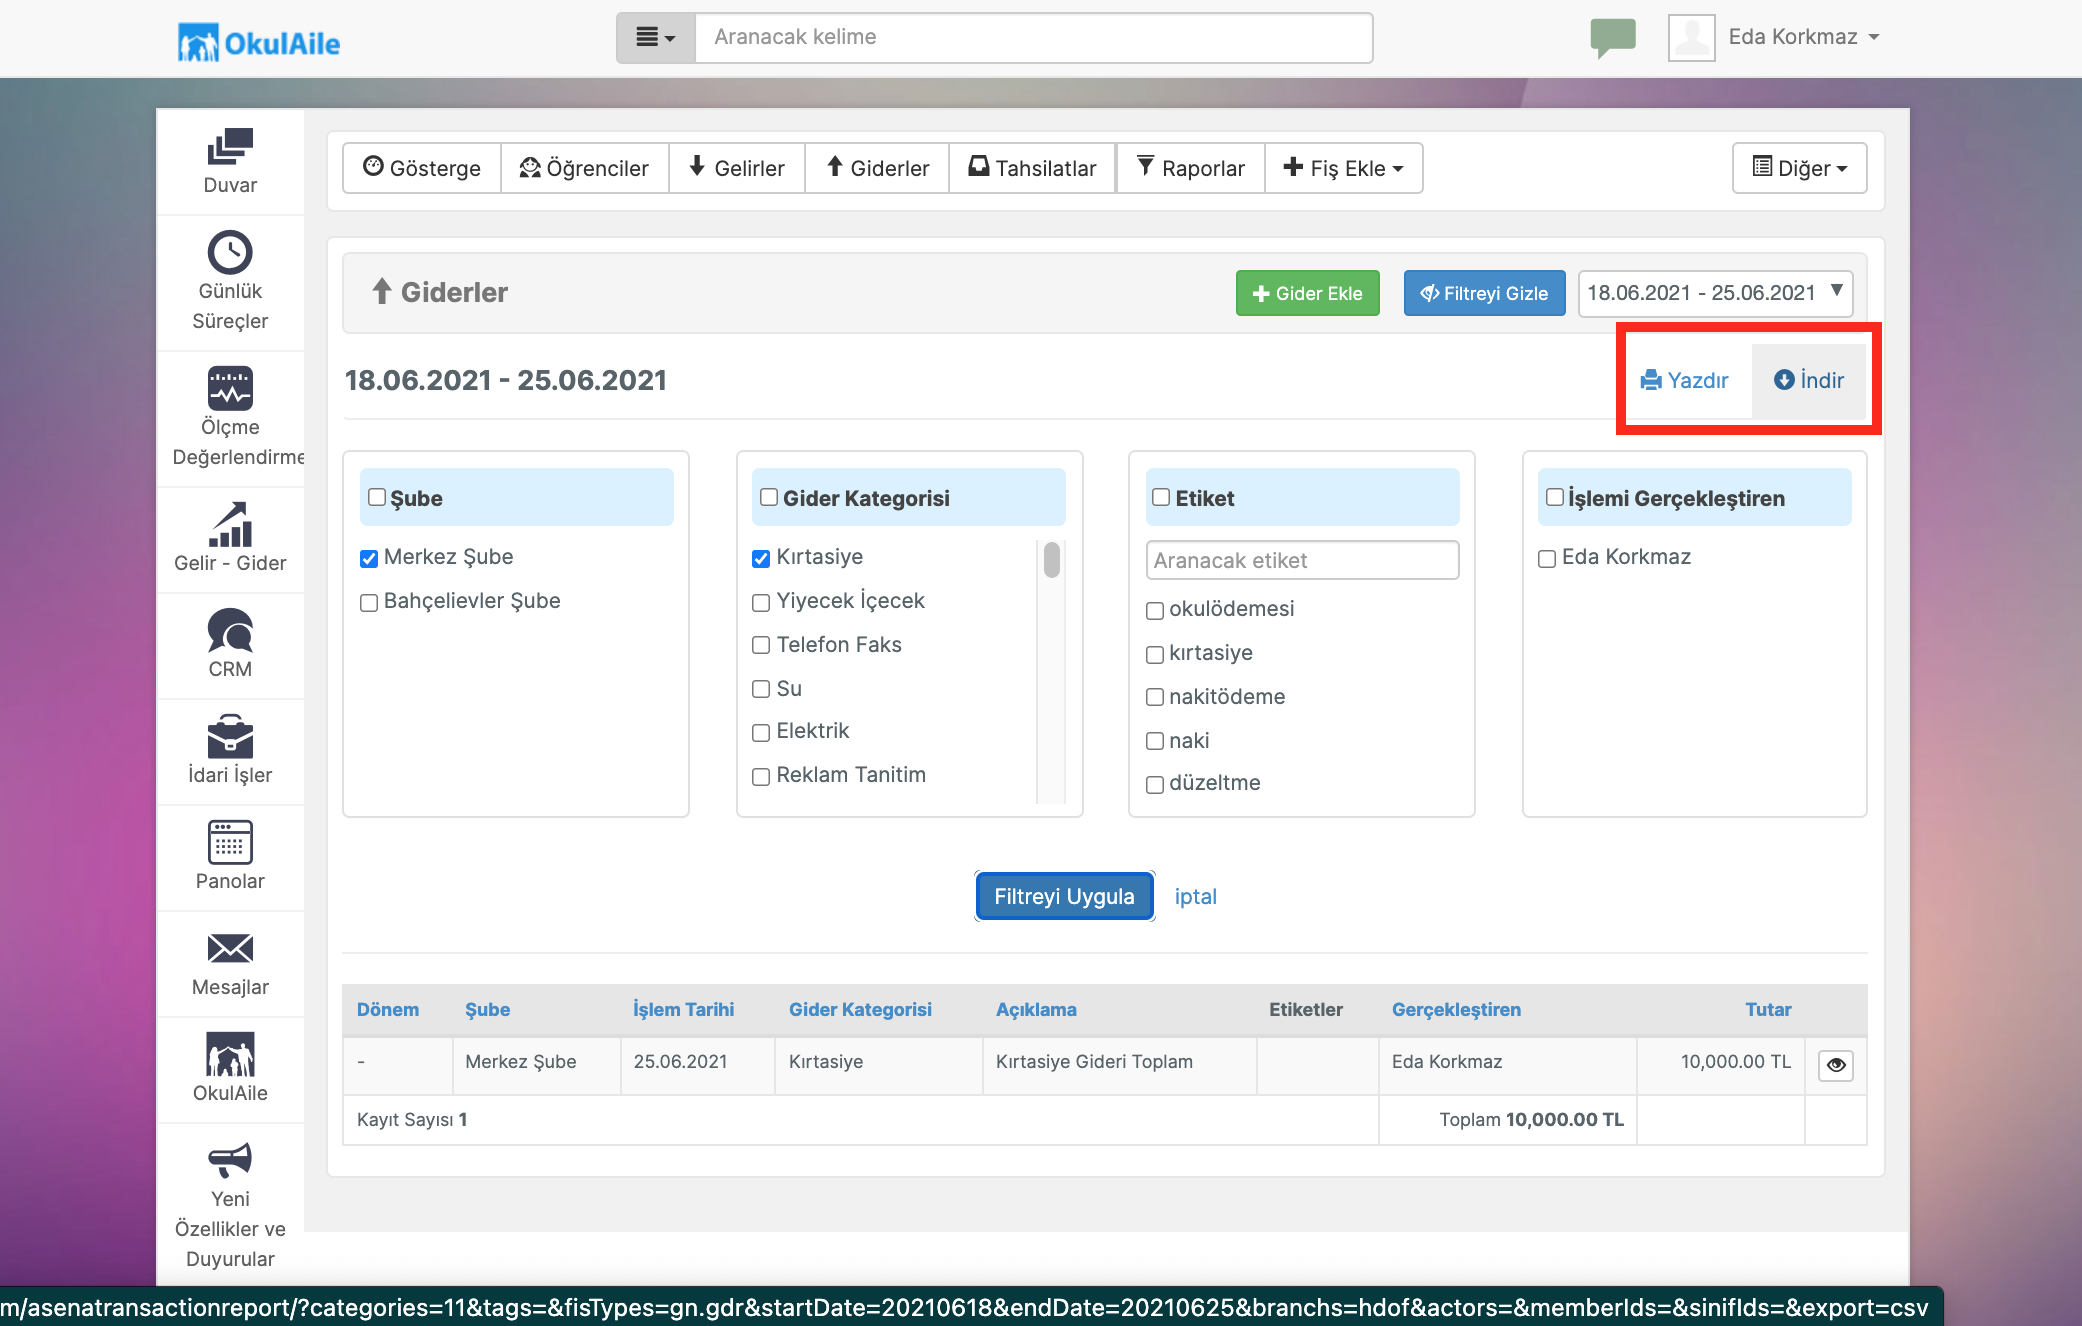Image resolution: width=2082 pixels, height=1326 pixels.
Task: Sort table by İşlem Tarihi column
Action: point(683,1009)
